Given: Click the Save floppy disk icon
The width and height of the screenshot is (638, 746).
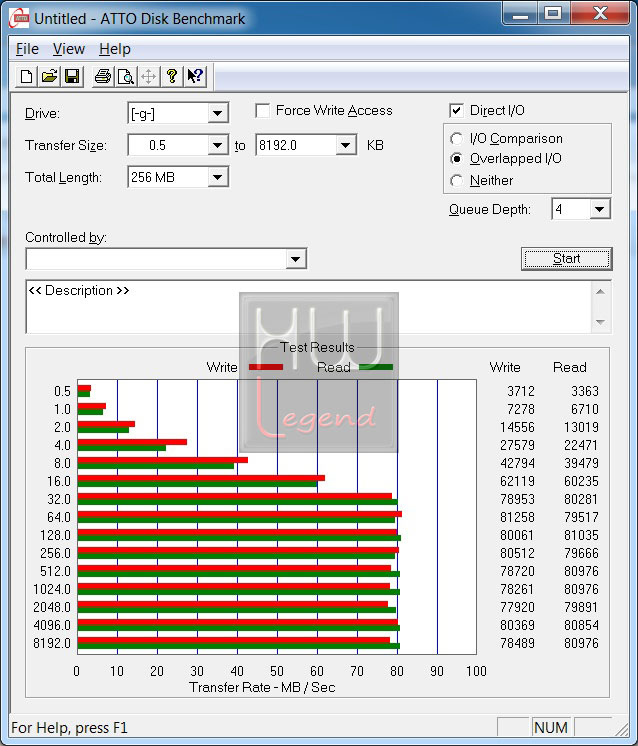Looking at the screenshot, I should 72,76.
